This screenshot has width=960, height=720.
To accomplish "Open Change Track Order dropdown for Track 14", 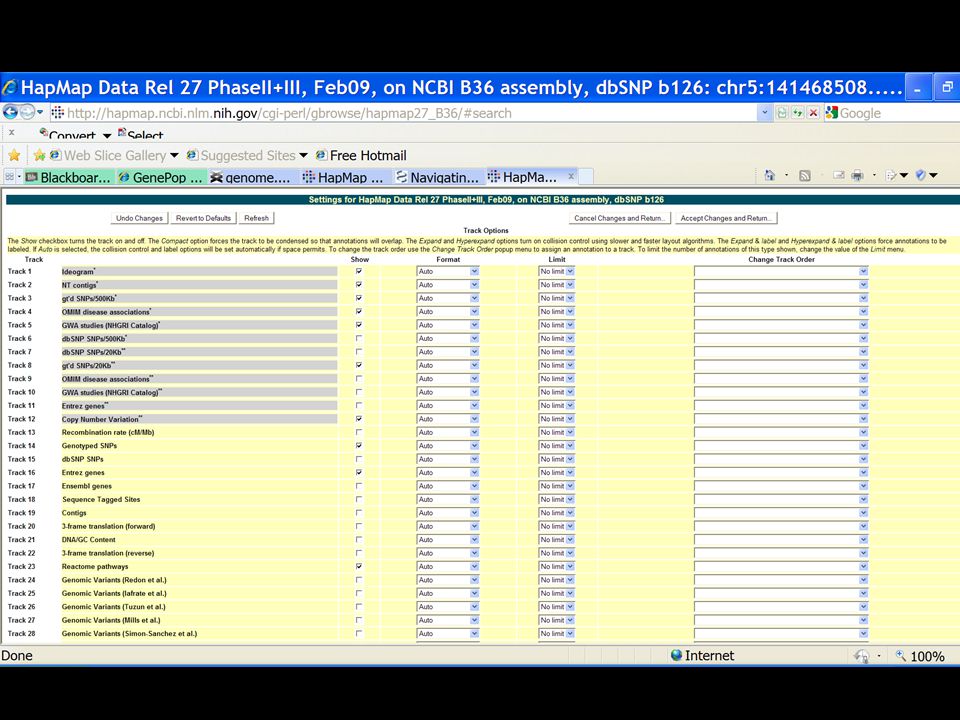I will click(781, 446).
